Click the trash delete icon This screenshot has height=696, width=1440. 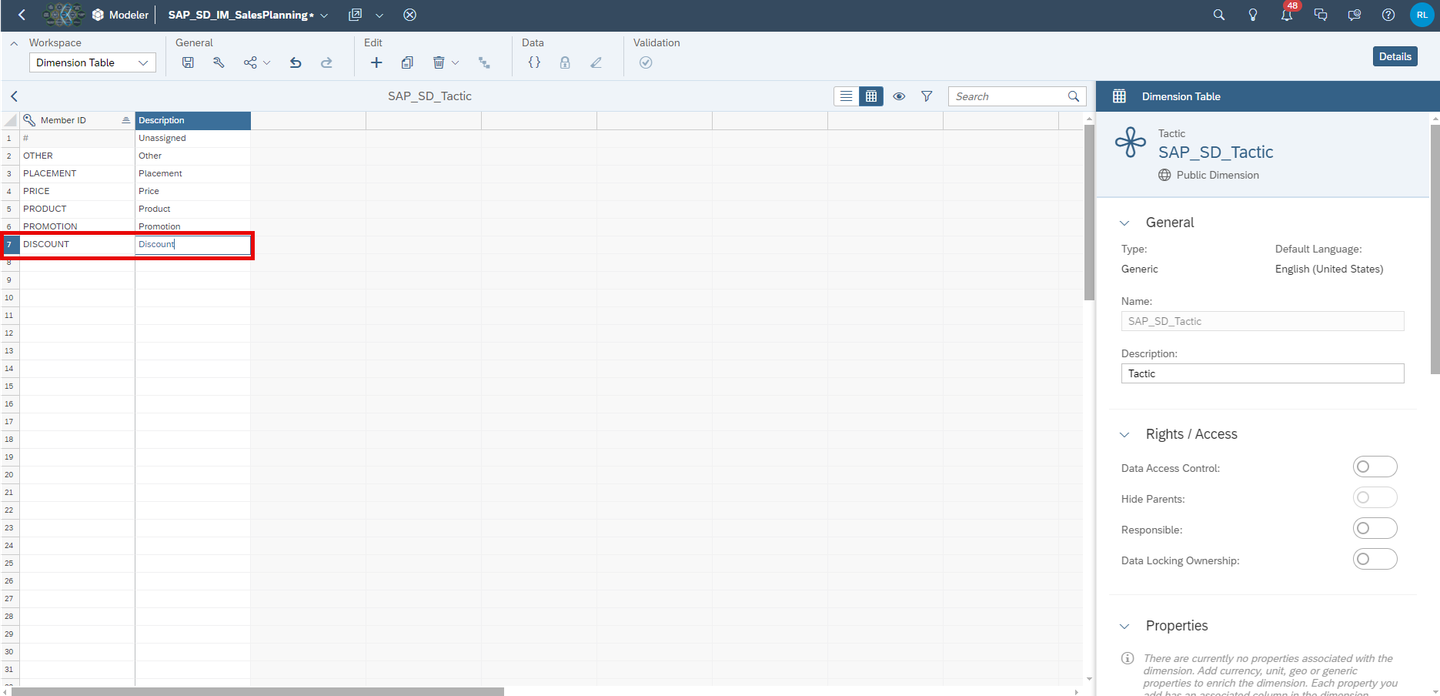point(438,63)
